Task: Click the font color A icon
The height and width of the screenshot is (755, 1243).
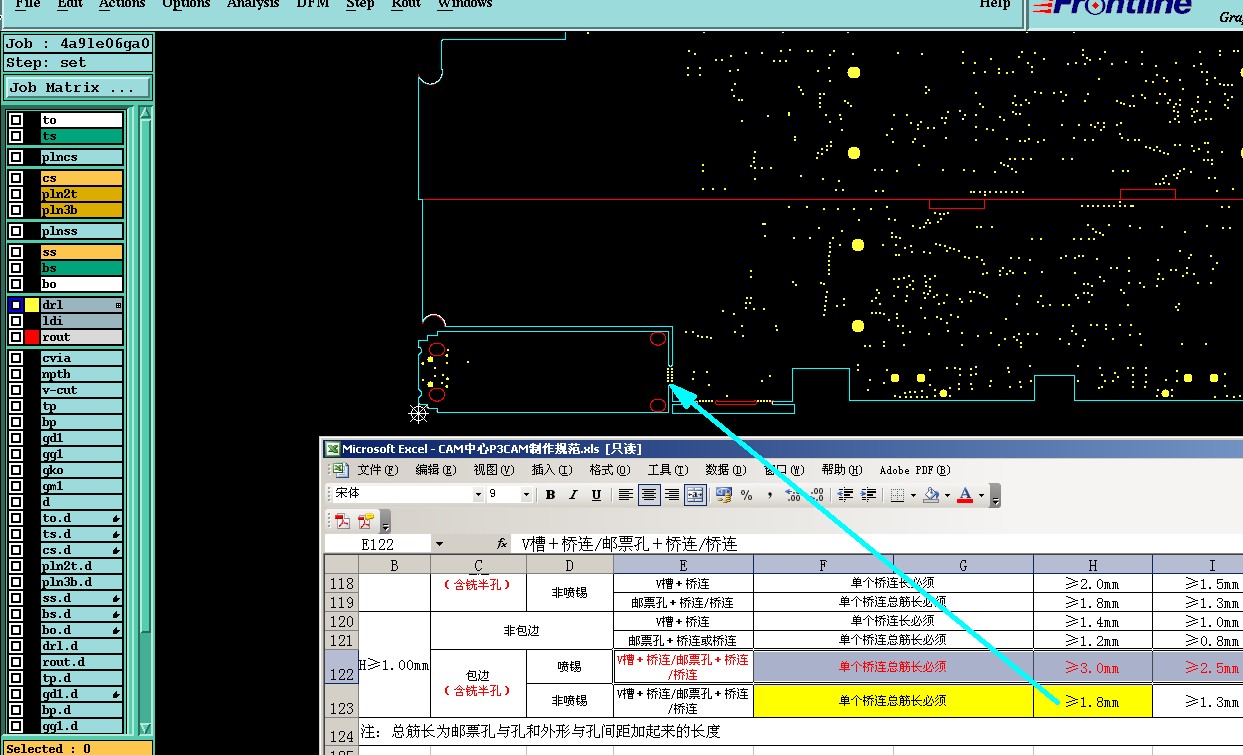Action: coord(965,494)
